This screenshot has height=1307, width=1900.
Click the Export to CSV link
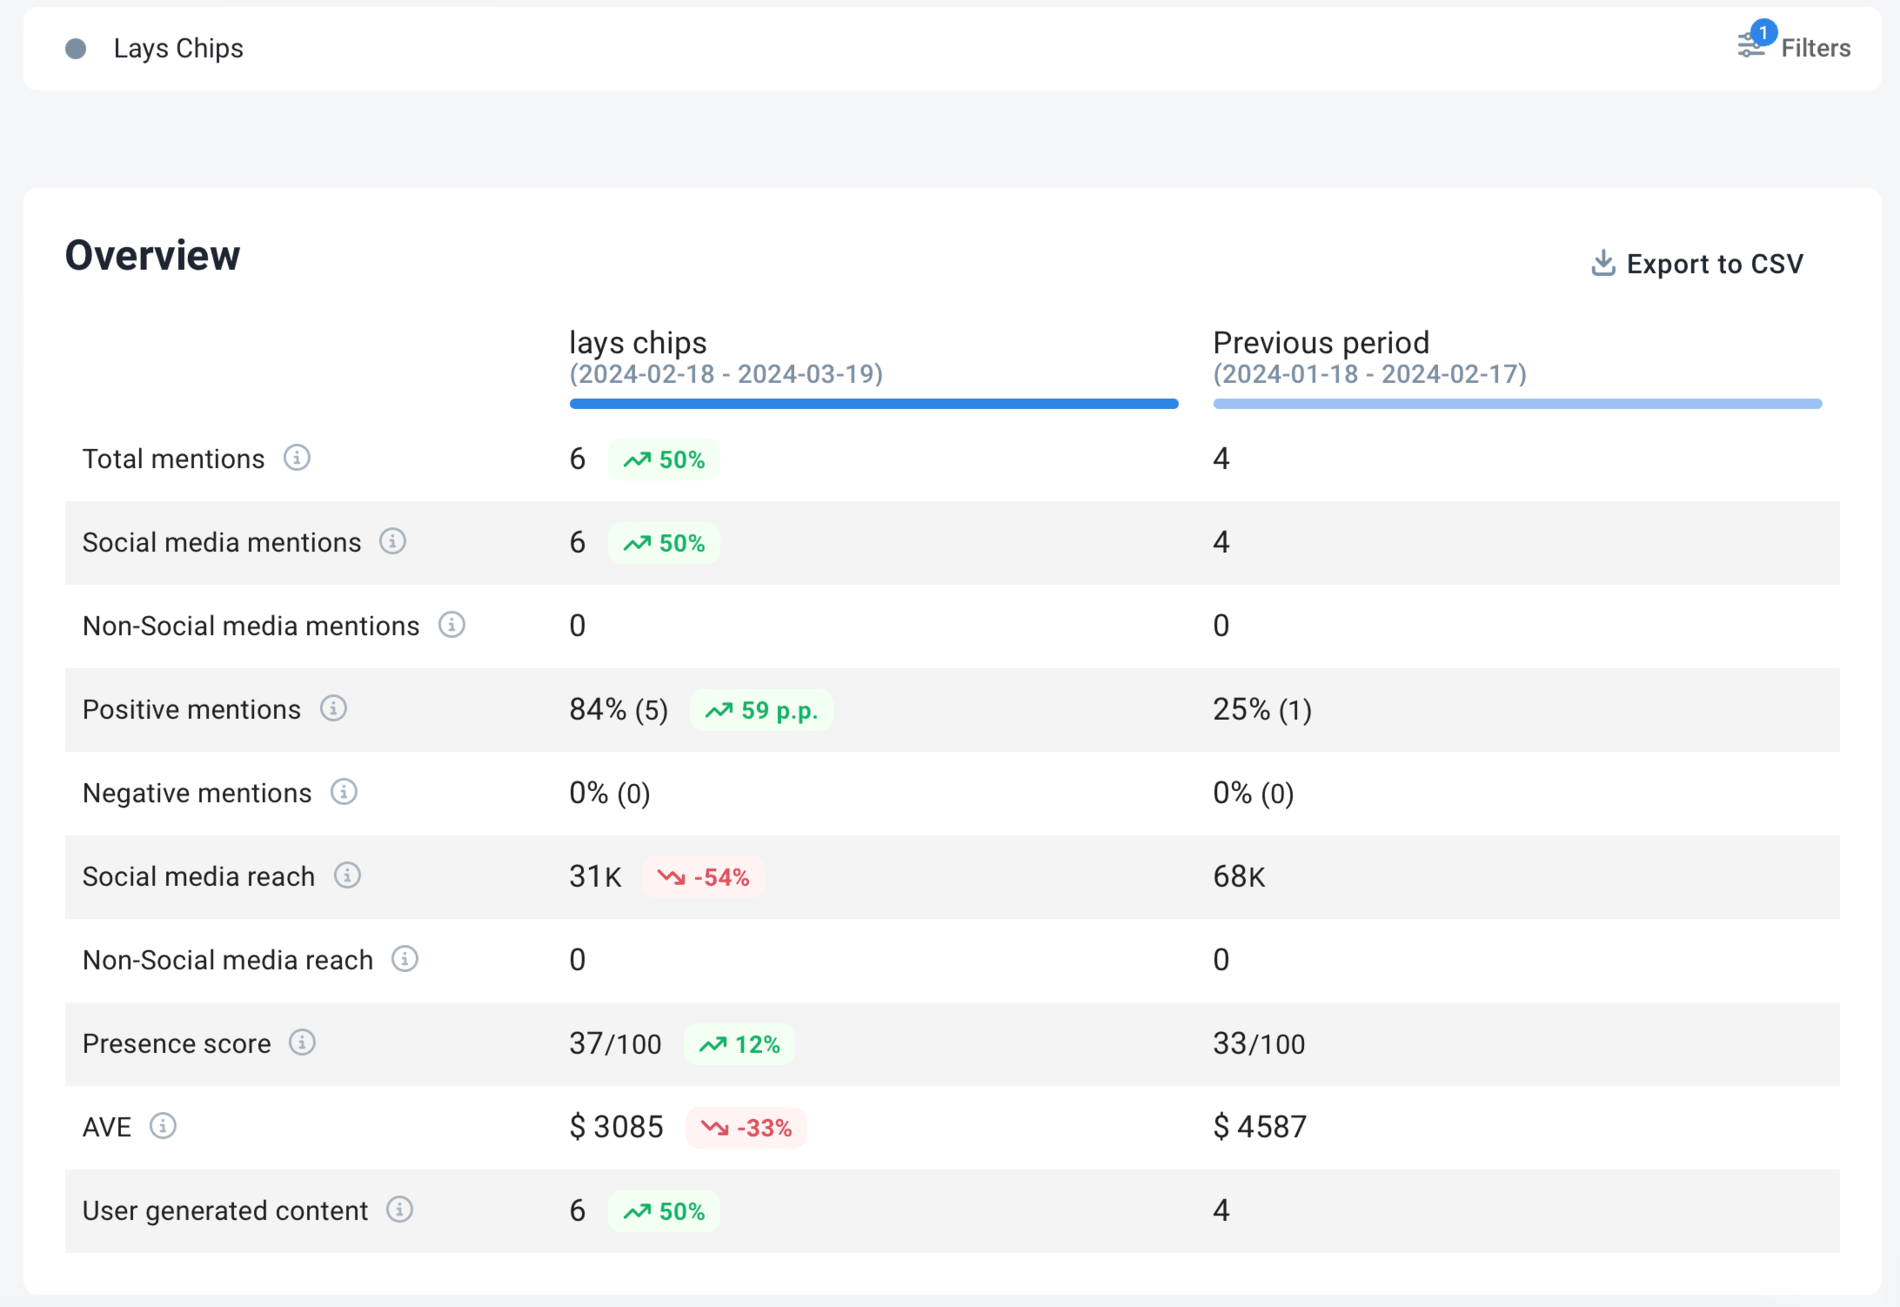point(1715,263)
